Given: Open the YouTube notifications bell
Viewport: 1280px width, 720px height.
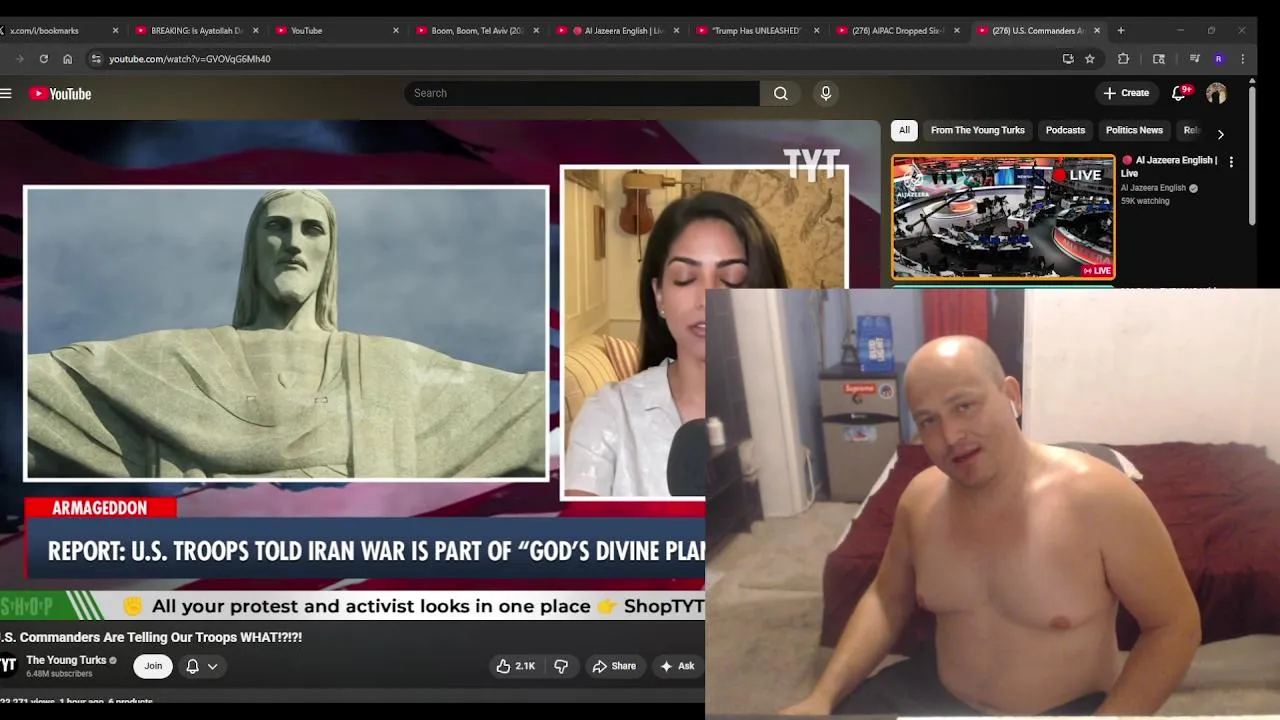Looking at the screenshot, I should [1179, 93].
